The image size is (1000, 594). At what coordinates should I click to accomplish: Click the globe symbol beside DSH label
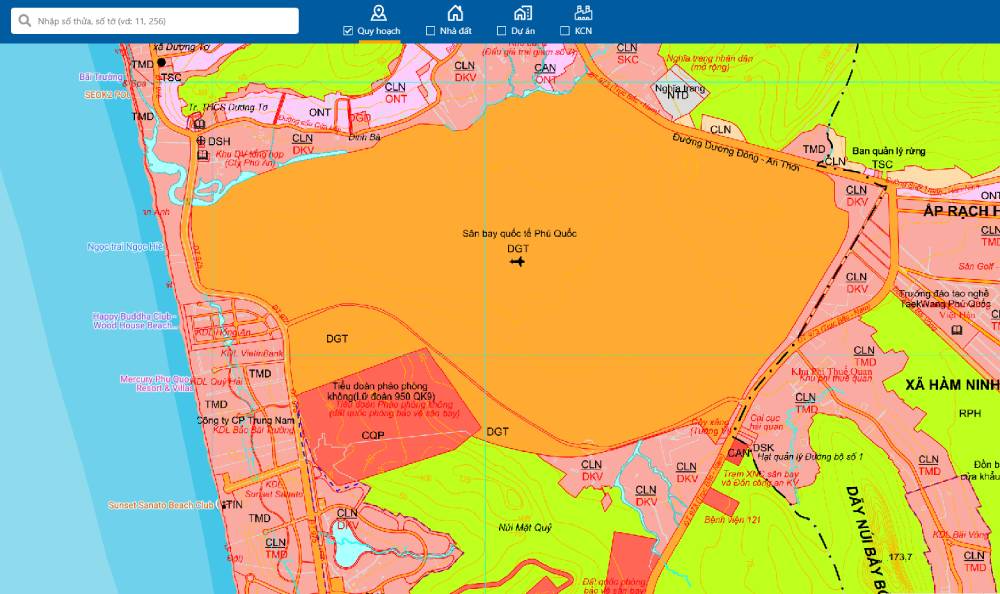pyautogui.click(x=199, y=142)
